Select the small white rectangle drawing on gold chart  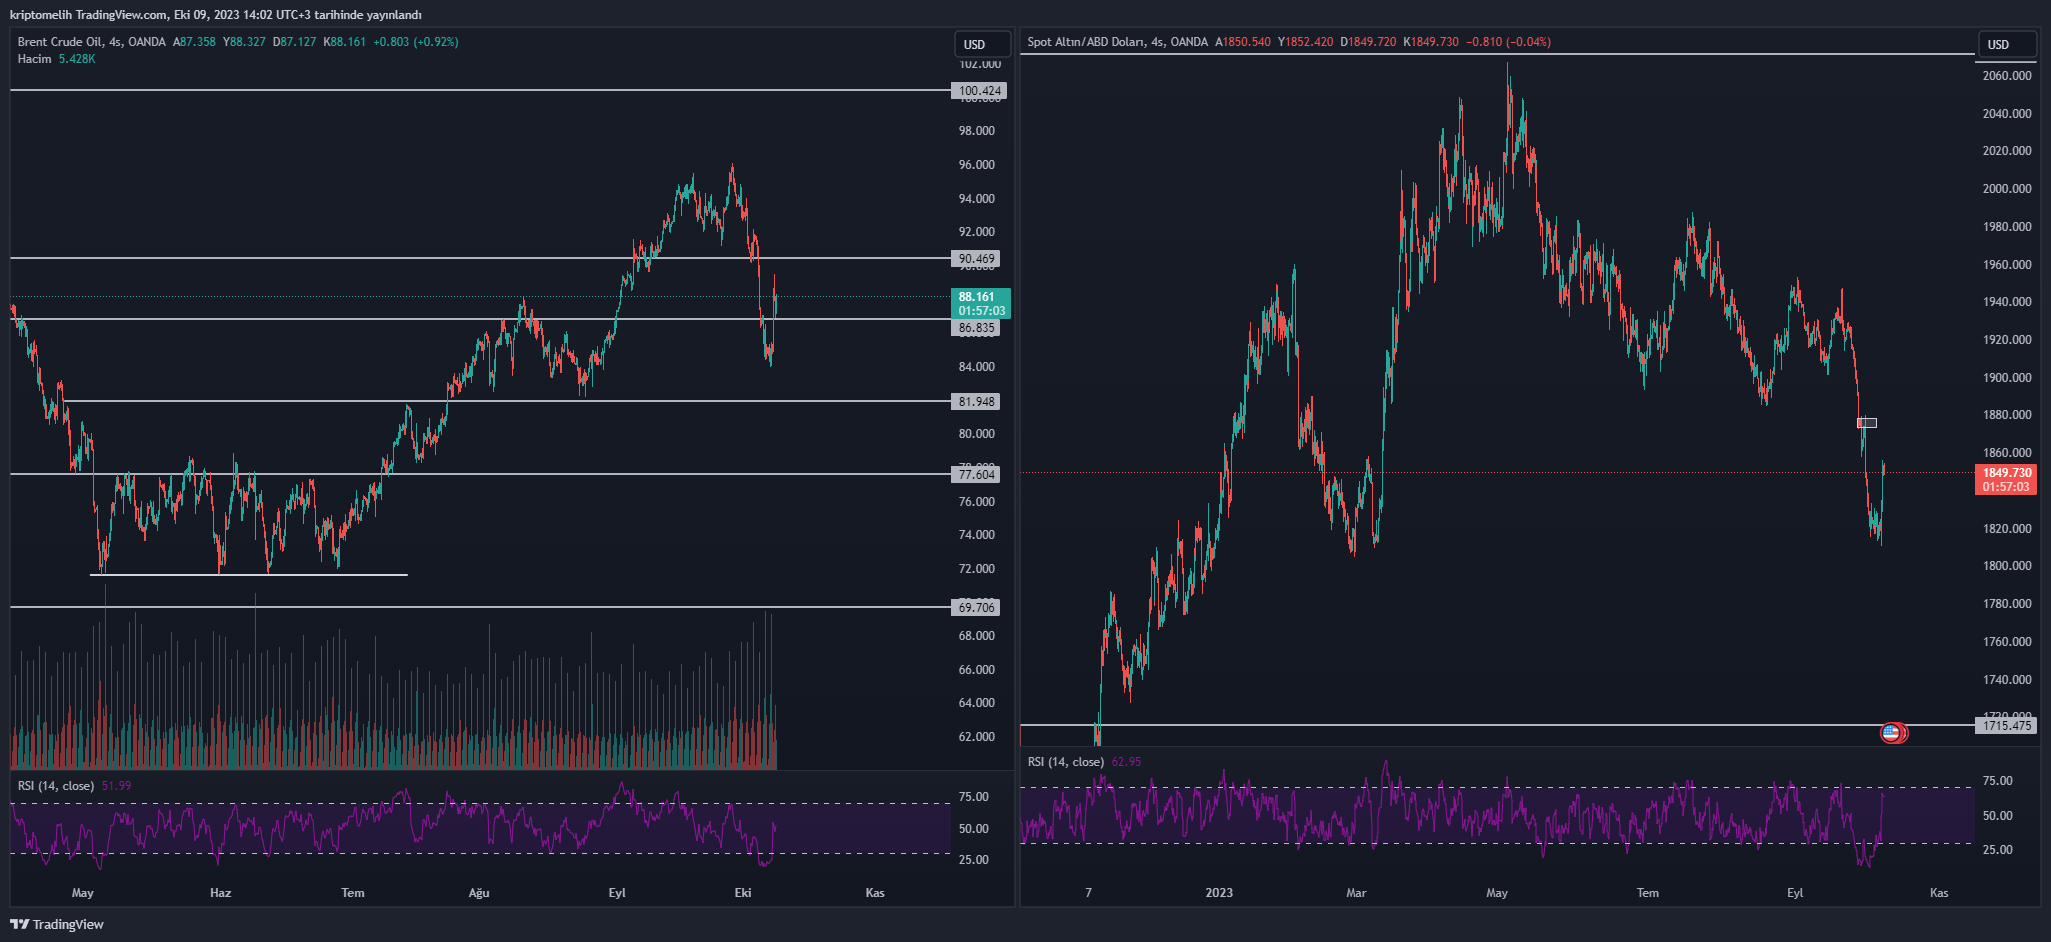[1867, 423]
